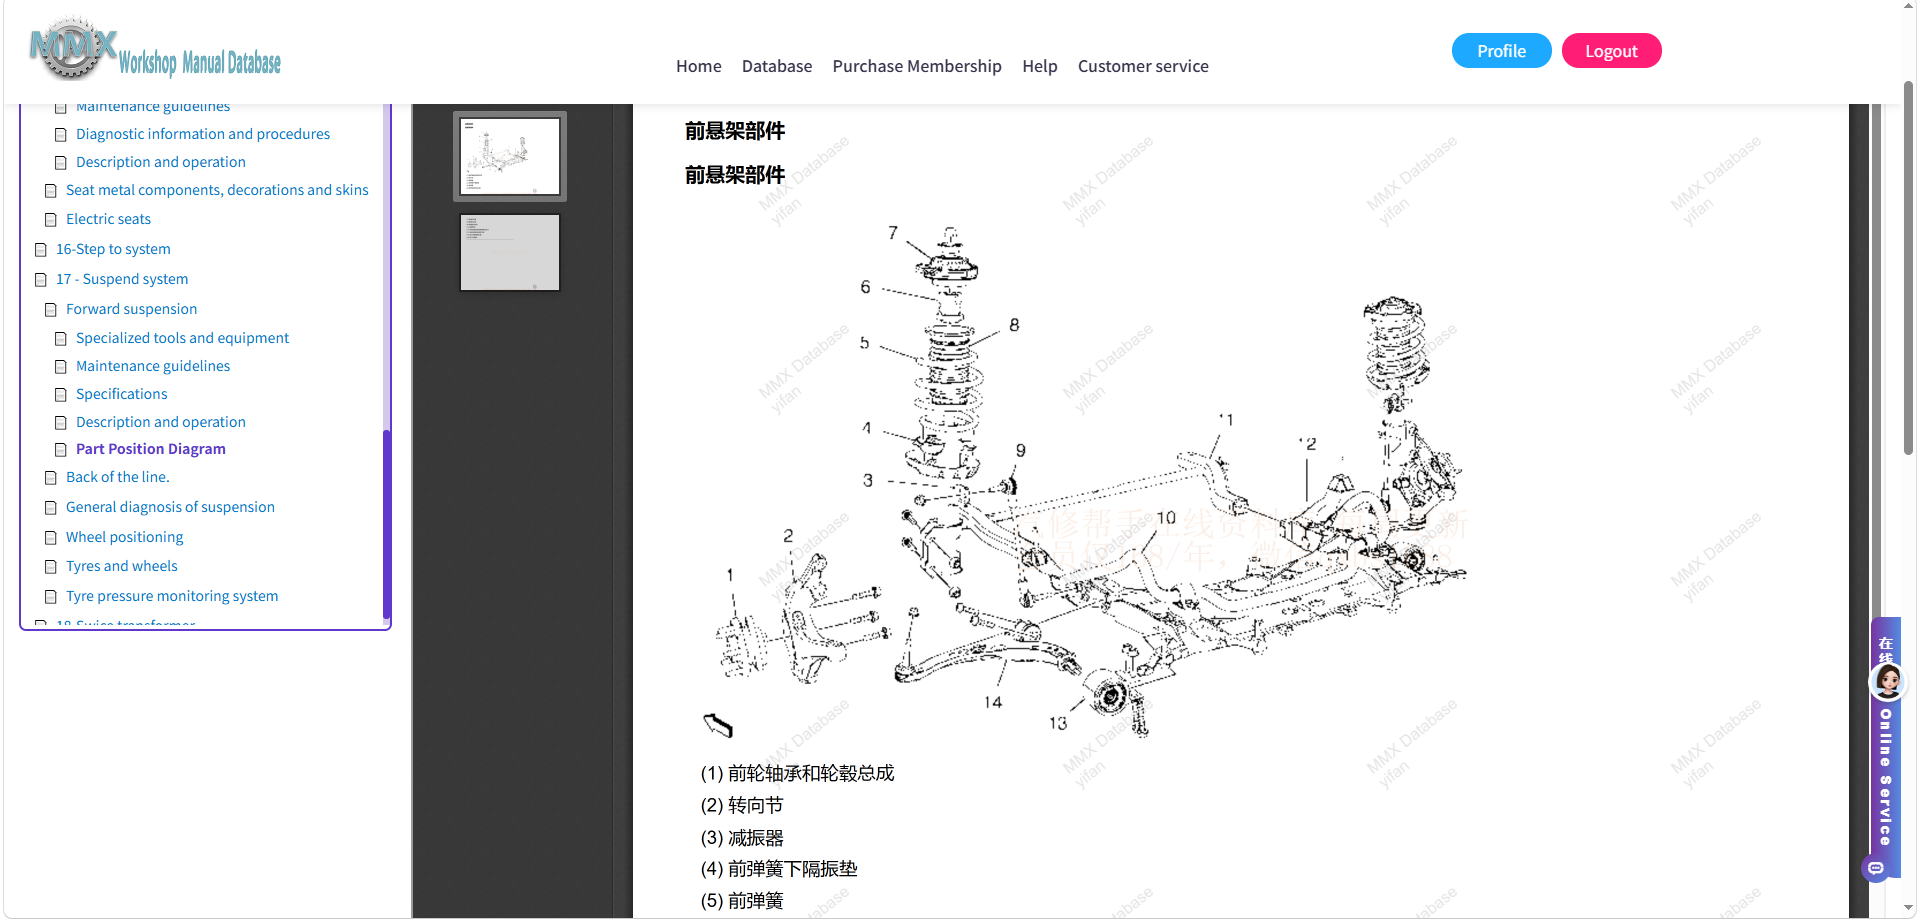Viewport: 1919px width, 919px height.
Task: Open Forward suspension tree section
Action: (x=131, y=309)
